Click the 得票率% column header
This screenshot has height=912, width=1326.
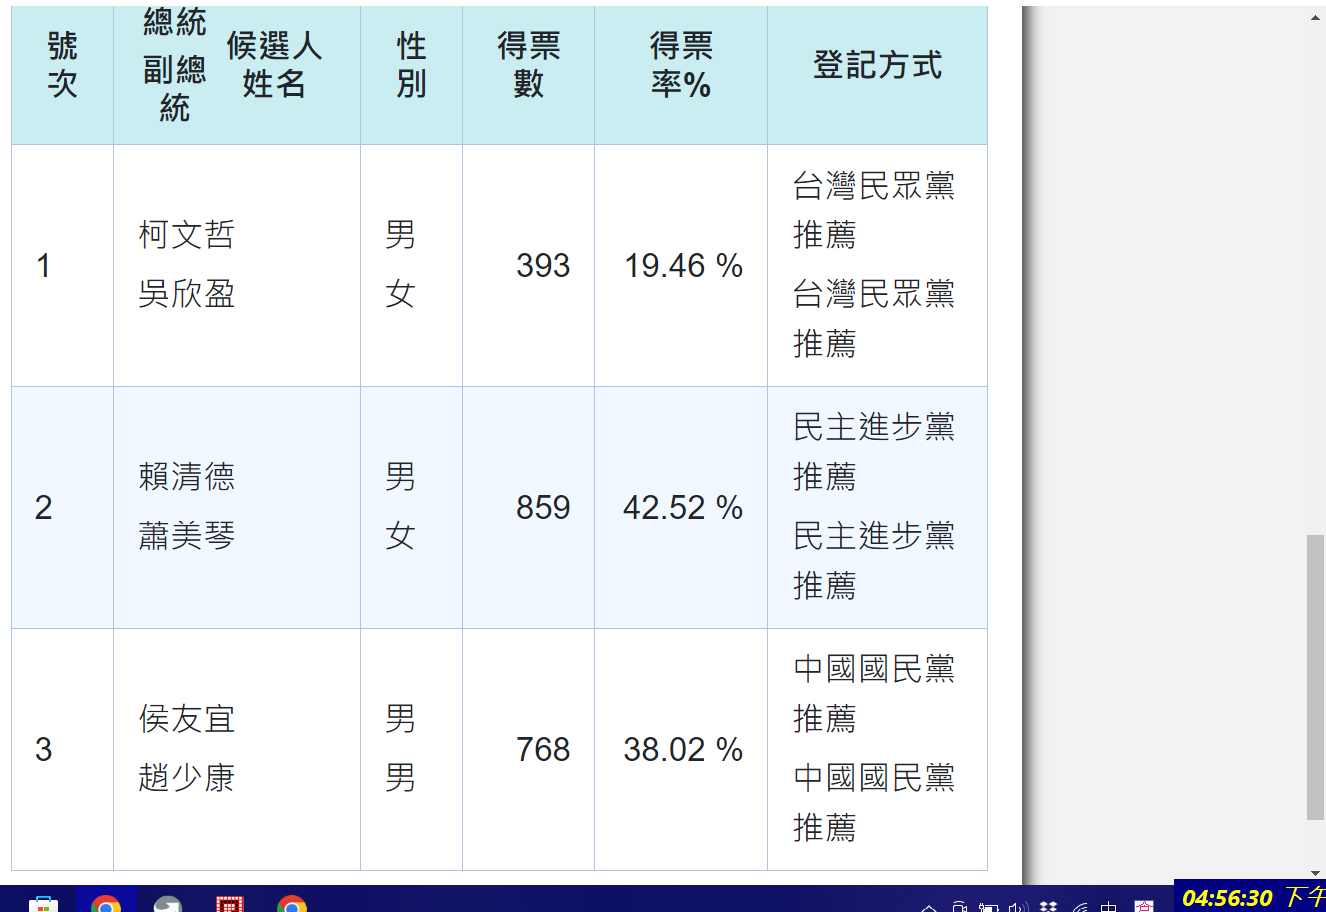[681, 65]
